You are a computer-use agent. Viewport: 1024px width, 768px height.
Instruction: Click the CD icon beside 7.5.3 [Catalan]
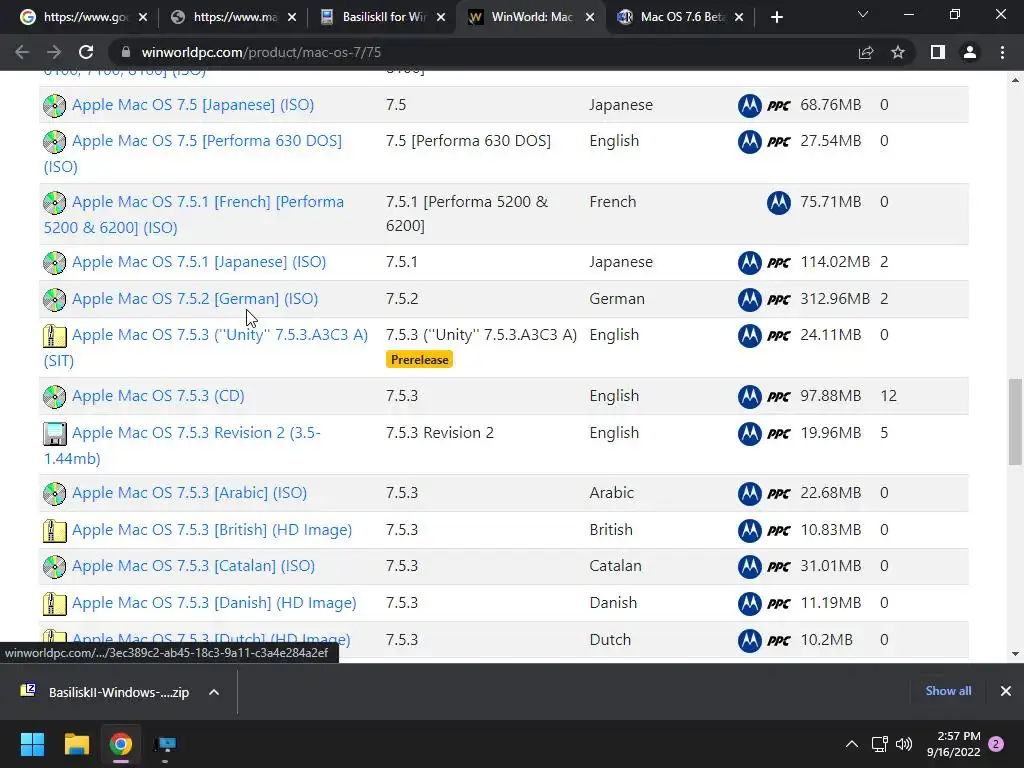pos(55,567)
